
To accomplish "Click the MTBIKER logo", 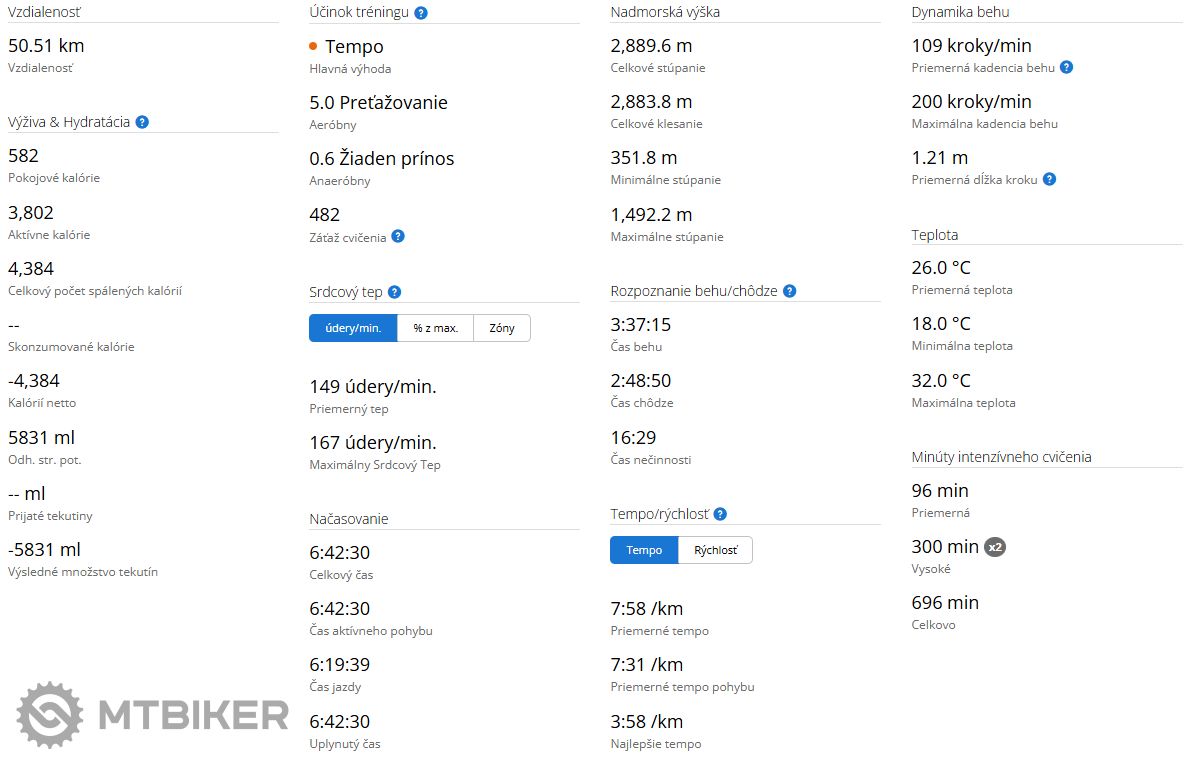I will (152, 714).
